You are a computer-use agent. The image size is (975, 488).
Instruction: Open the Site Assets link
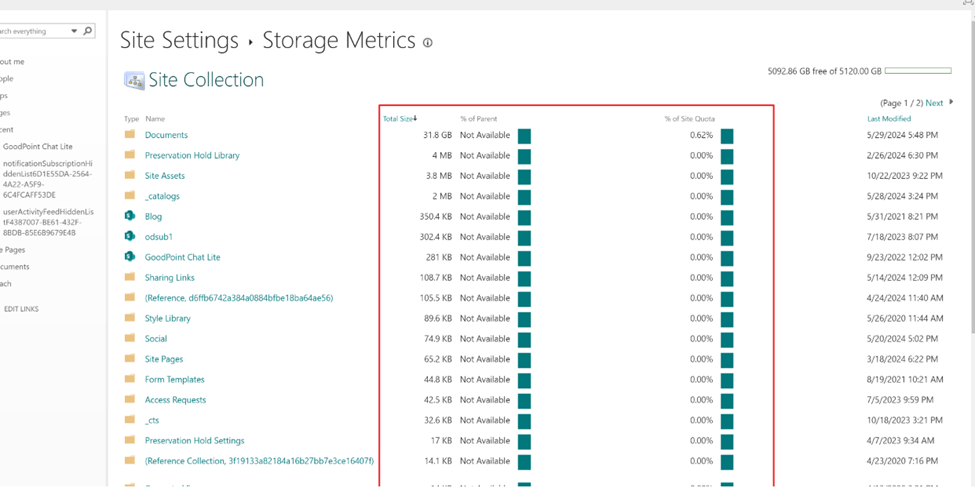click(x=165, y=176)
